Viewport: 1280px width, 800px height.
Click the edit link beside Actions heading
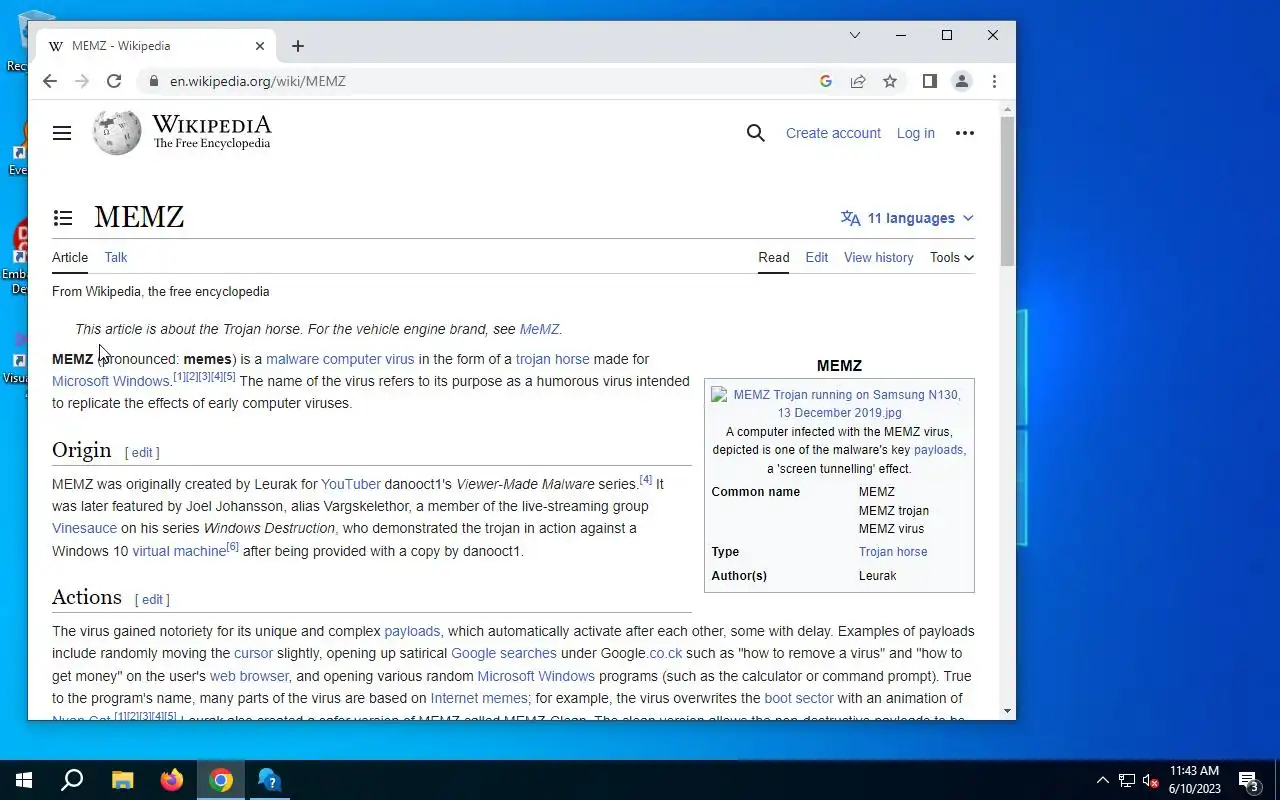(152, 599)
